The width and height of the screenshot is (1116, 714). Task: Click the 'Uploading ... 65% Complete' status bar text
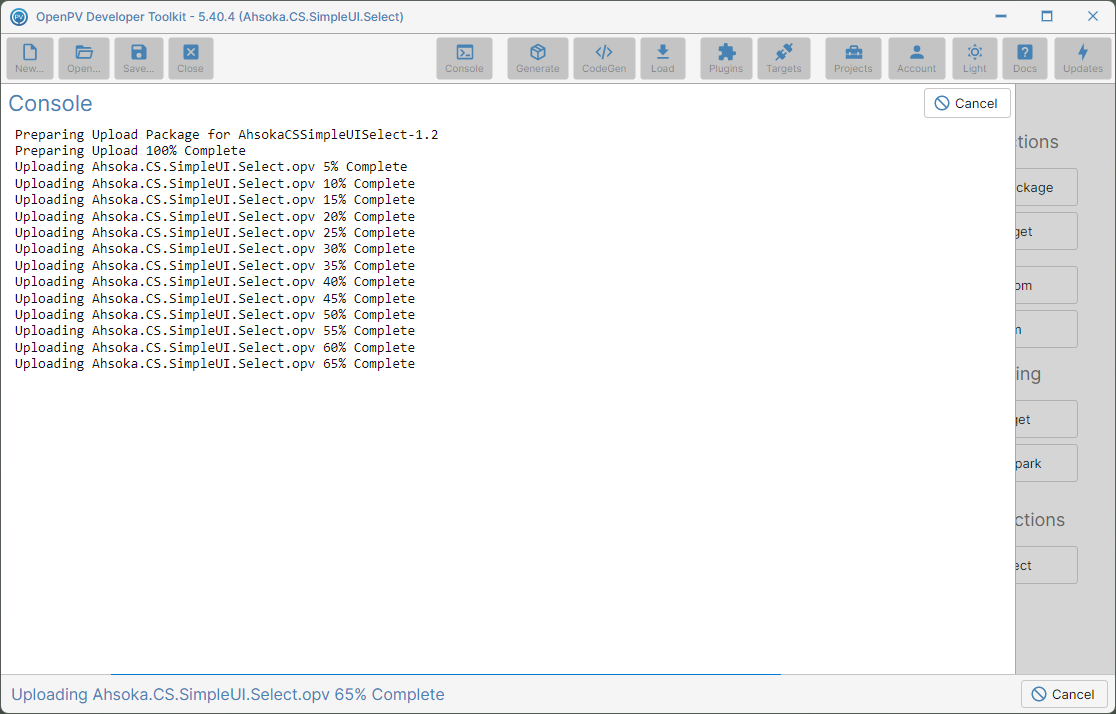pyautogui.click(x=228, y=694)
